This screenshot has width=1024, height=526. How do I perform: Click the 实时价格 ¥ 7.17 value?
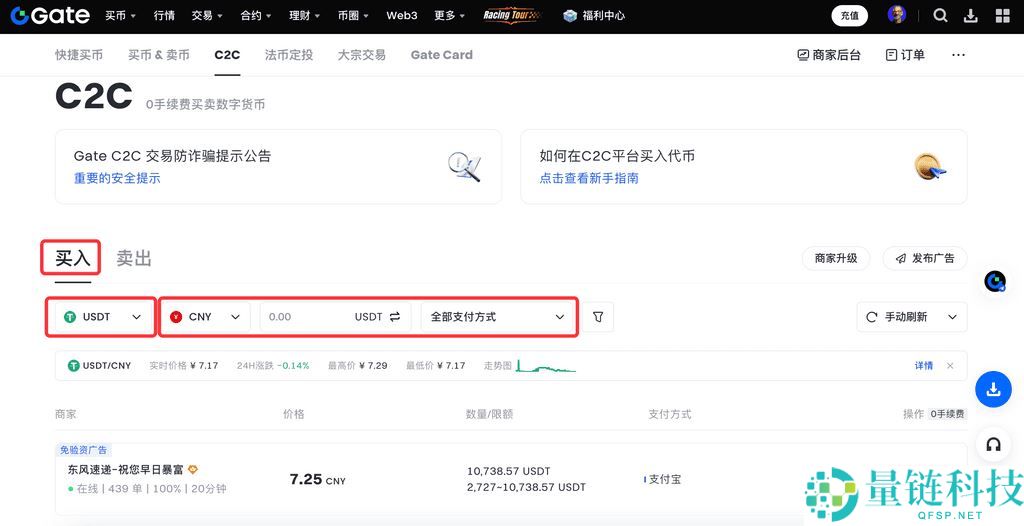(184, 366)
